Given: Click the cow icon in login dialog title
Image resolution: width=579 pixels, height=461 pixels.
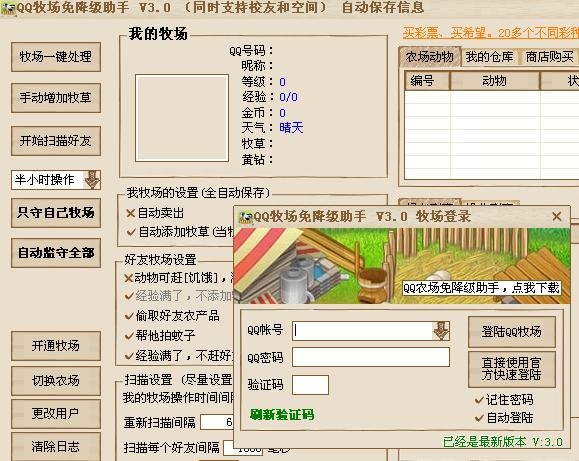Looking at the screenshot, I should click(x=246, y=217).
